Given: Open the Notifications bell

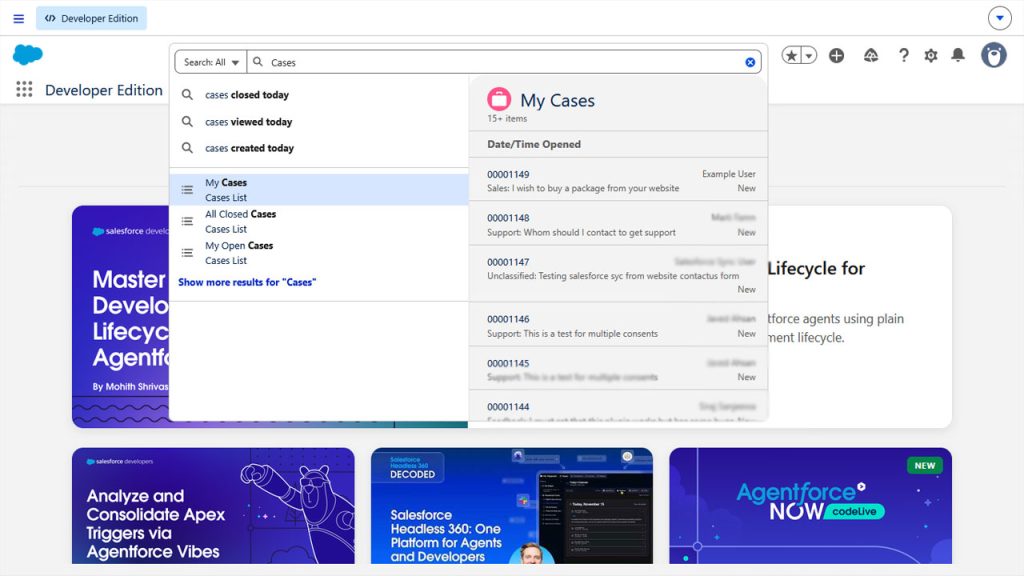Looking at the screenshot, I should [958, 55].
